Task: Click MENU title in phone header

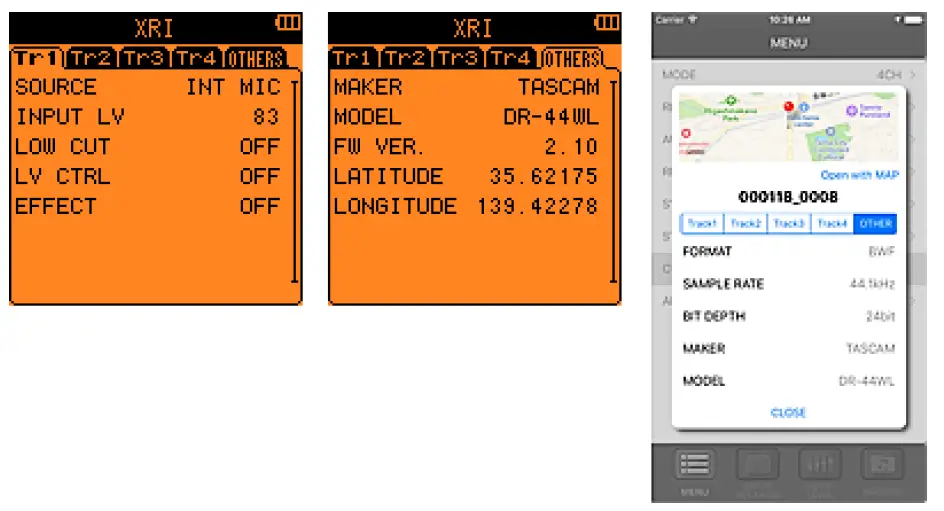Action: pos(788,43)
